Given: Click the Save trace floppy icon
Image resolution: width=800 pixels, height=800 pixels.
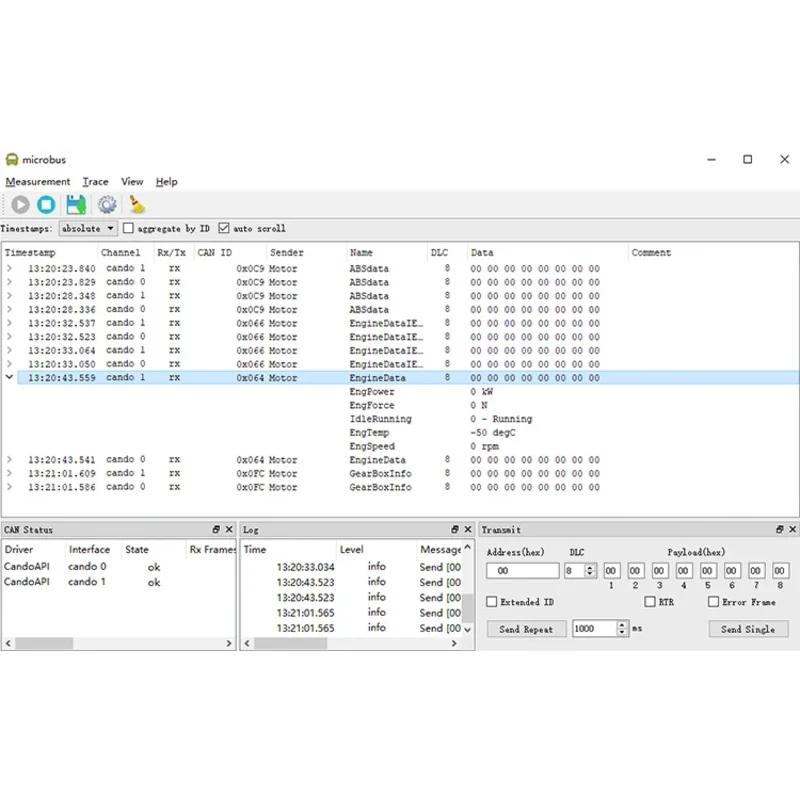Looking at the screenshot, I should coord(76,205).
